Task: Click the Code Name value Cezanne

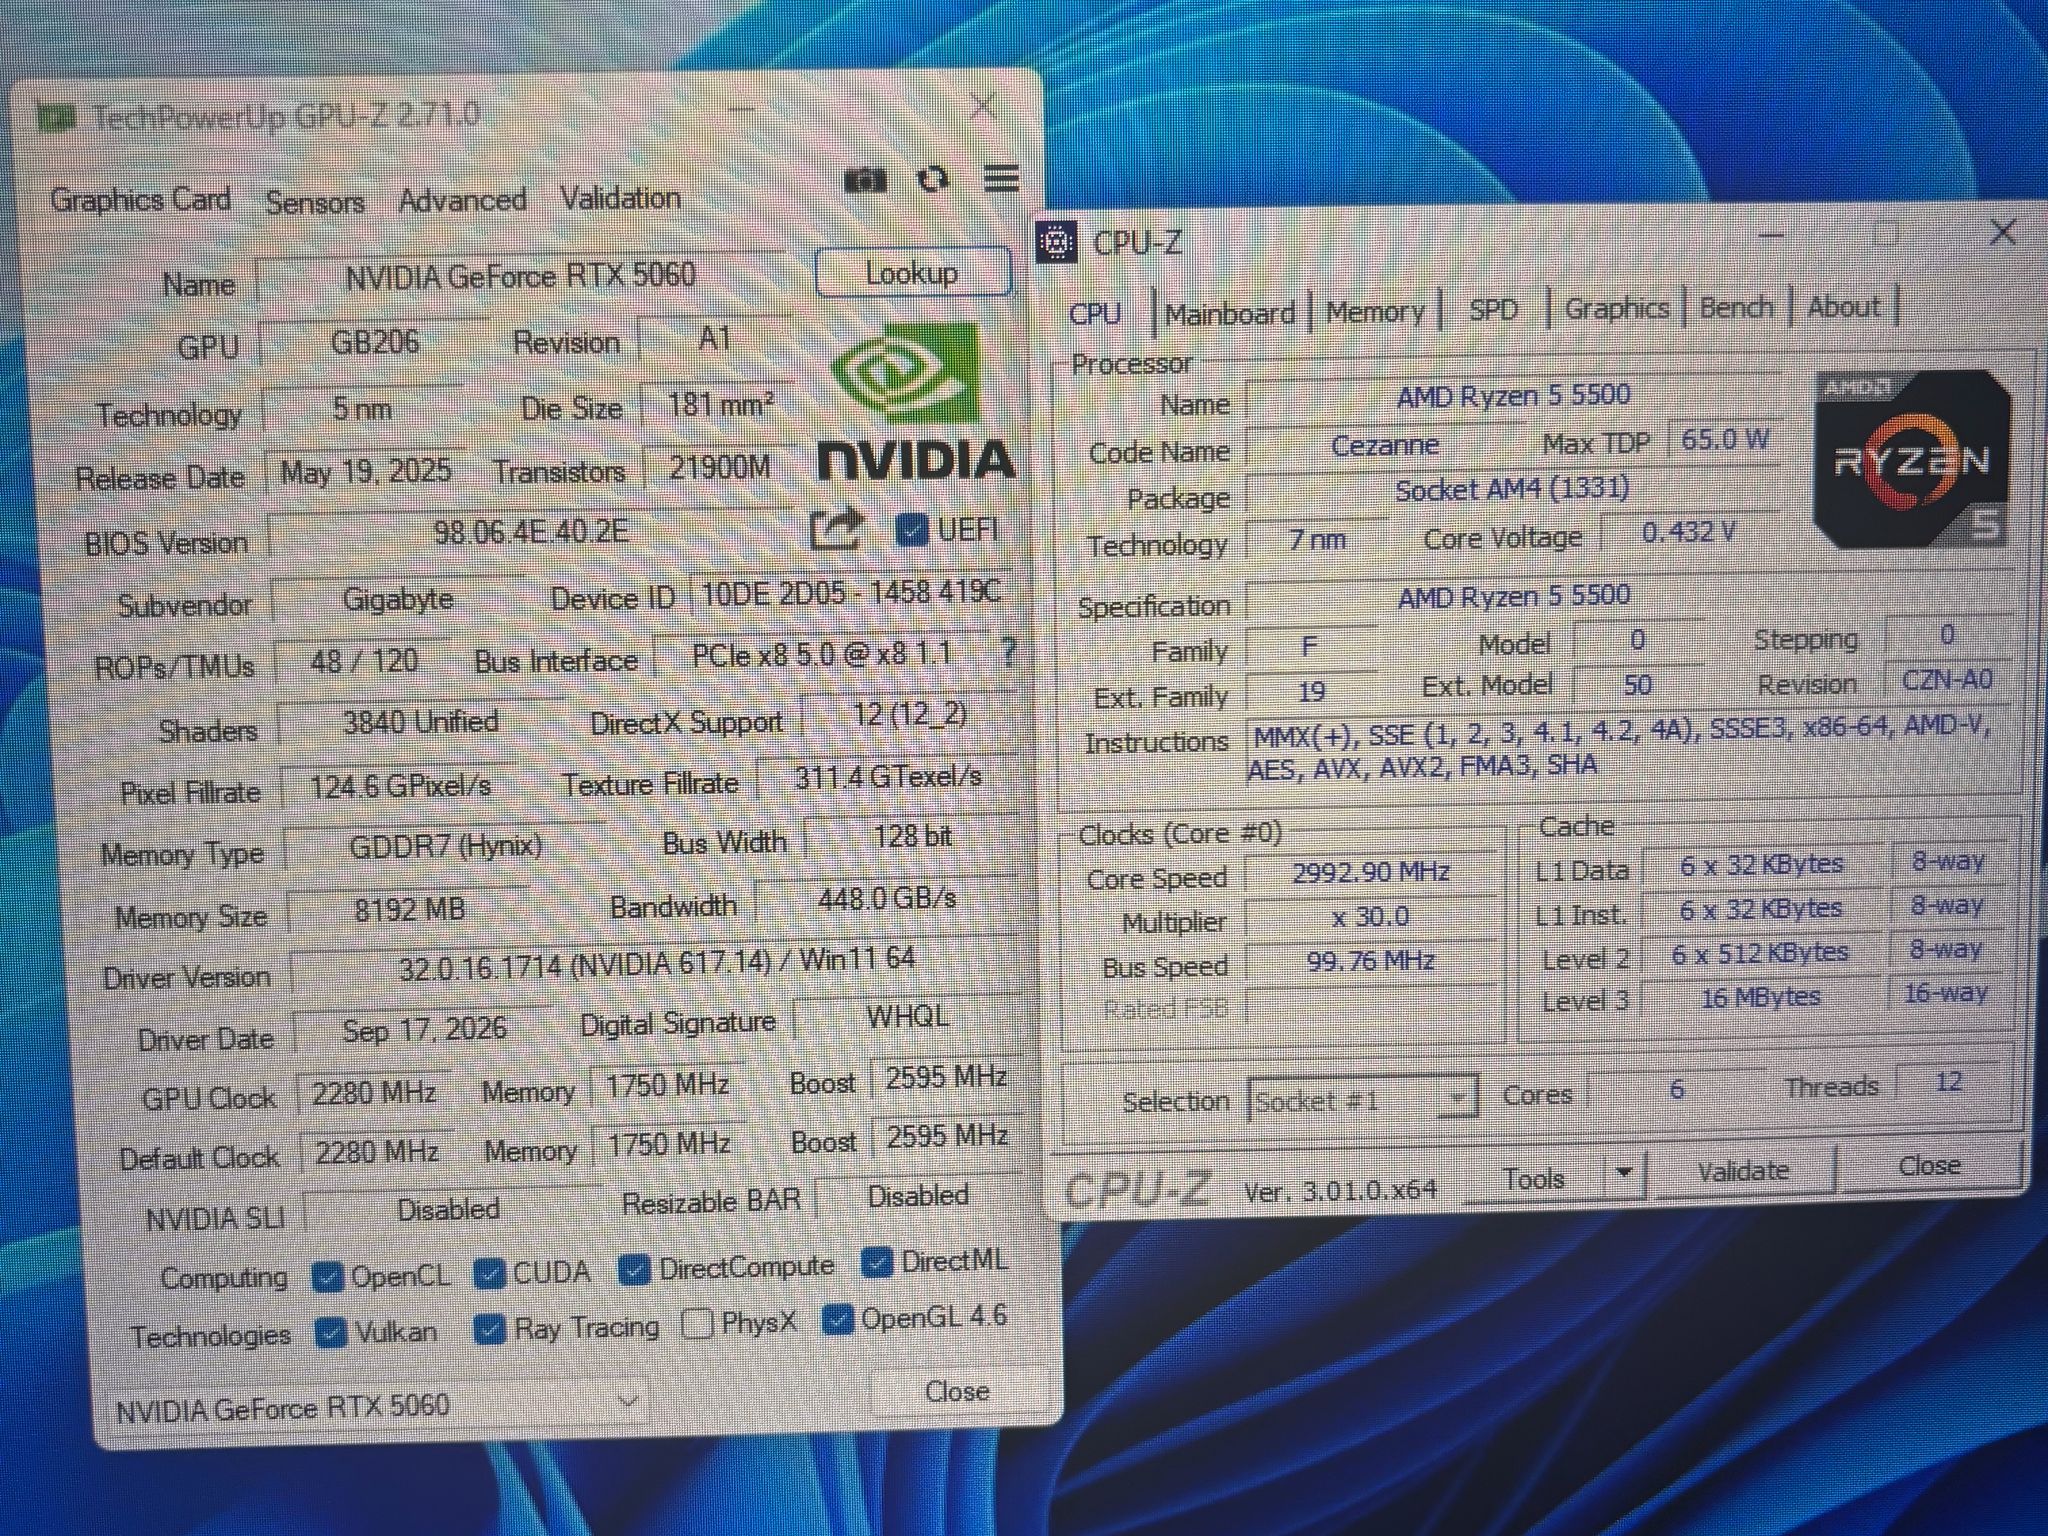Action: (x=1384, y=445)
